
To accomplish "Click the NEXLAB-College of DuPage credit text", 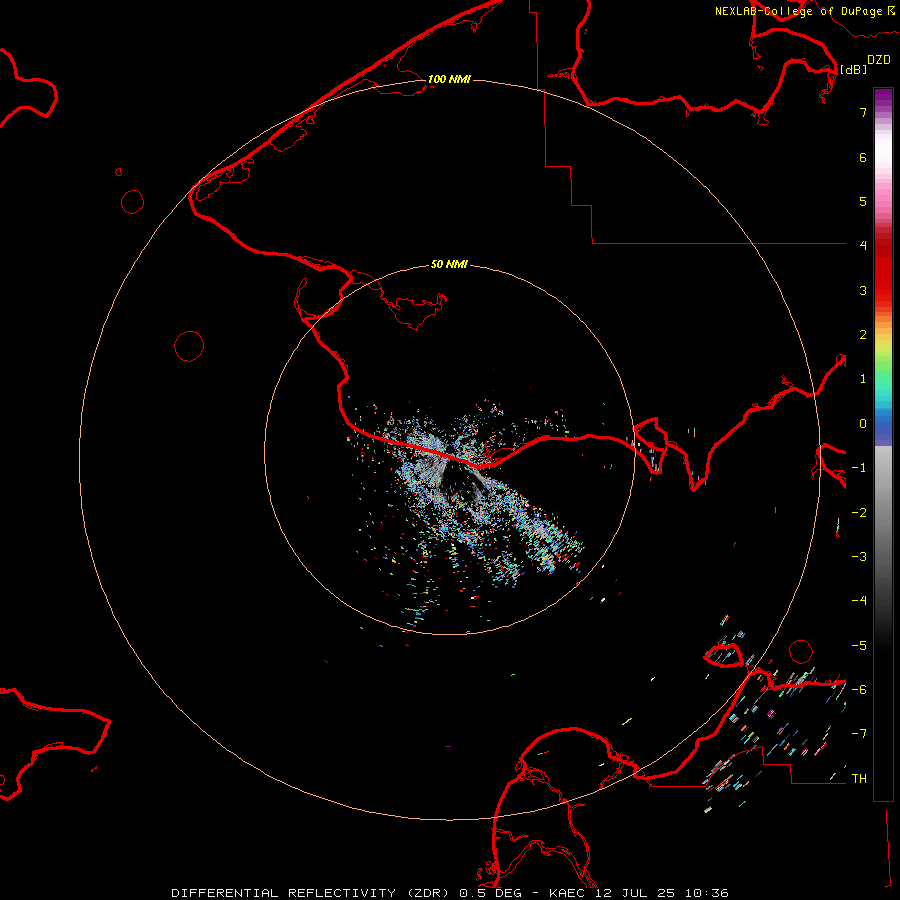I will [798, 11].
